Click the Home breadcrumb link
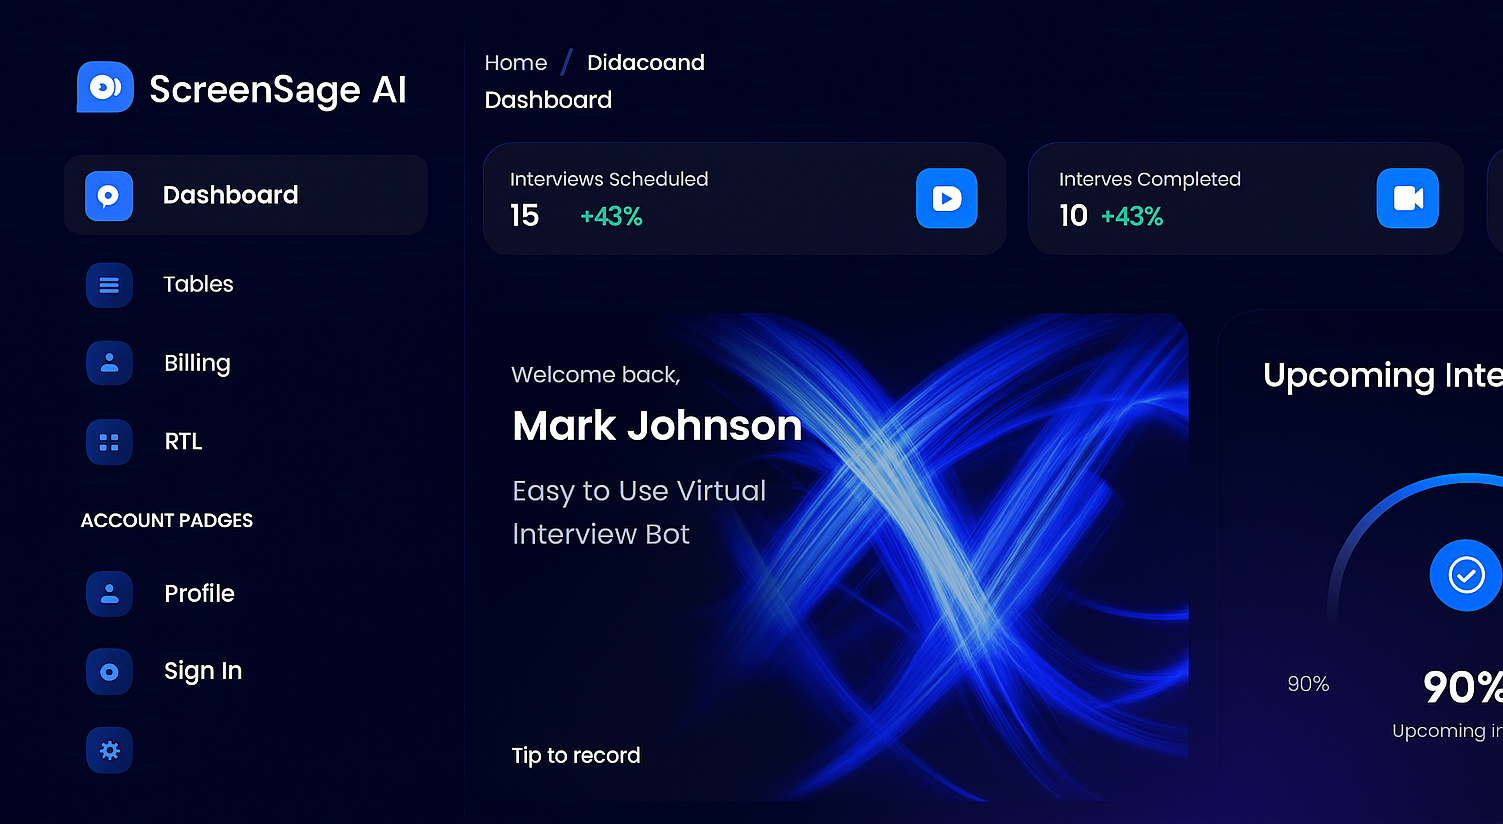 coord(516,63)
